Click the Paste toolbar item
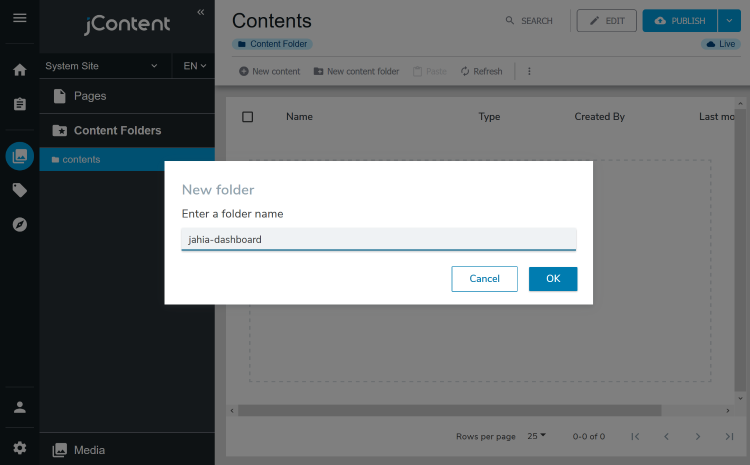The image size is (750, 465). (x=430, y=71)
